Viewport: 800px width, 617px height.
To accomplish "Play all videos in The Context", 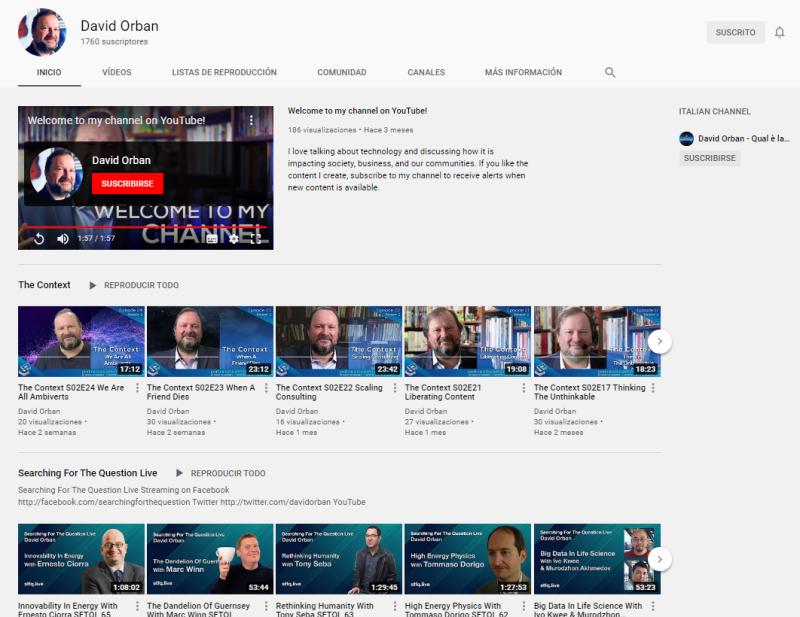I will click(x=134, y=285).
